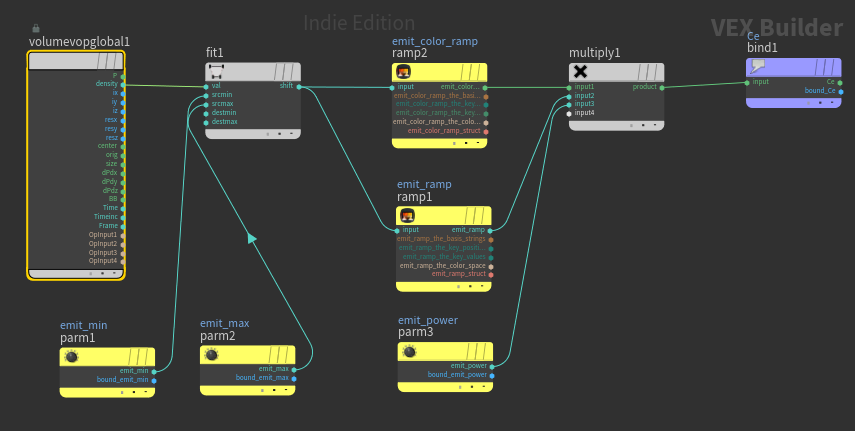Click the emit_ramp output port on ramp1
Image resolution: width=855 pixels, height=431 pixels.
pos(490,230)
